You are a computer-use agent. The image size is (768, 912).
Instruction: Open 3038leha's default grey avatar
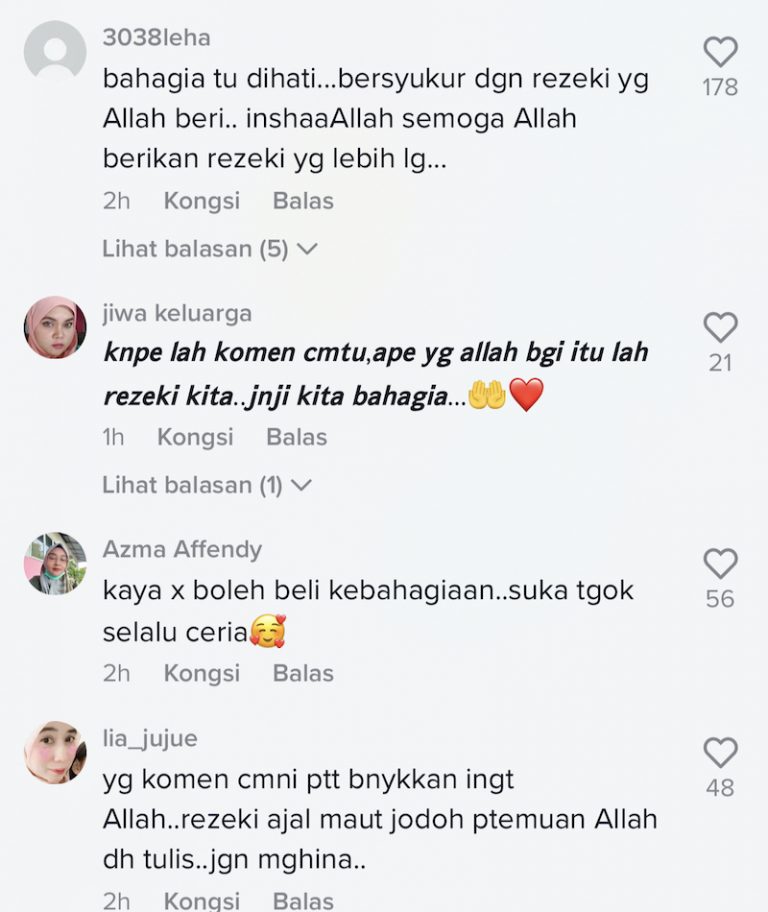coord(55,51)
